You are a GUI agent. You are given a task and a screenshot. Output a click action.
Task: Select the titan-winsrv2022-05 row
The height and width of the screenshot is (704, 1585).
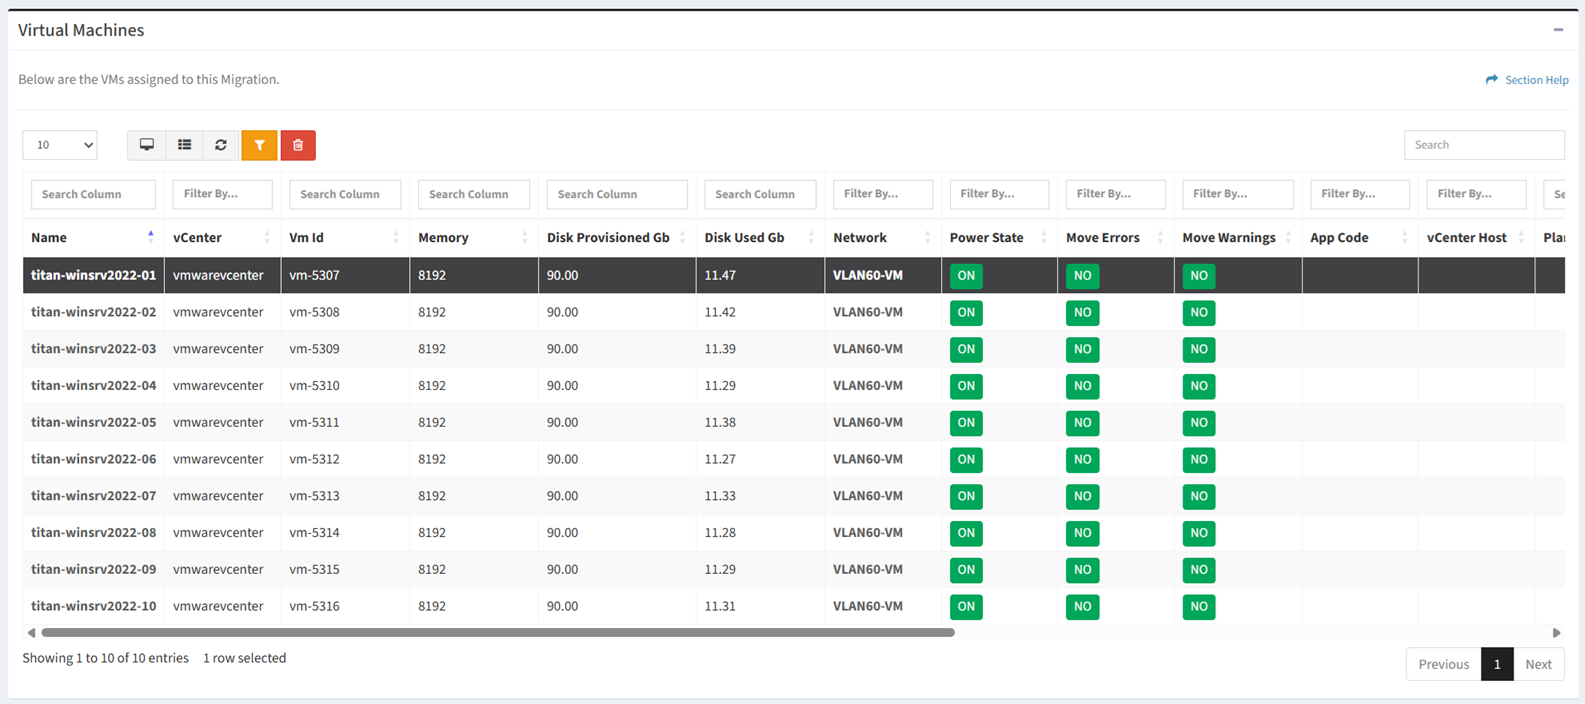(94, 422)
